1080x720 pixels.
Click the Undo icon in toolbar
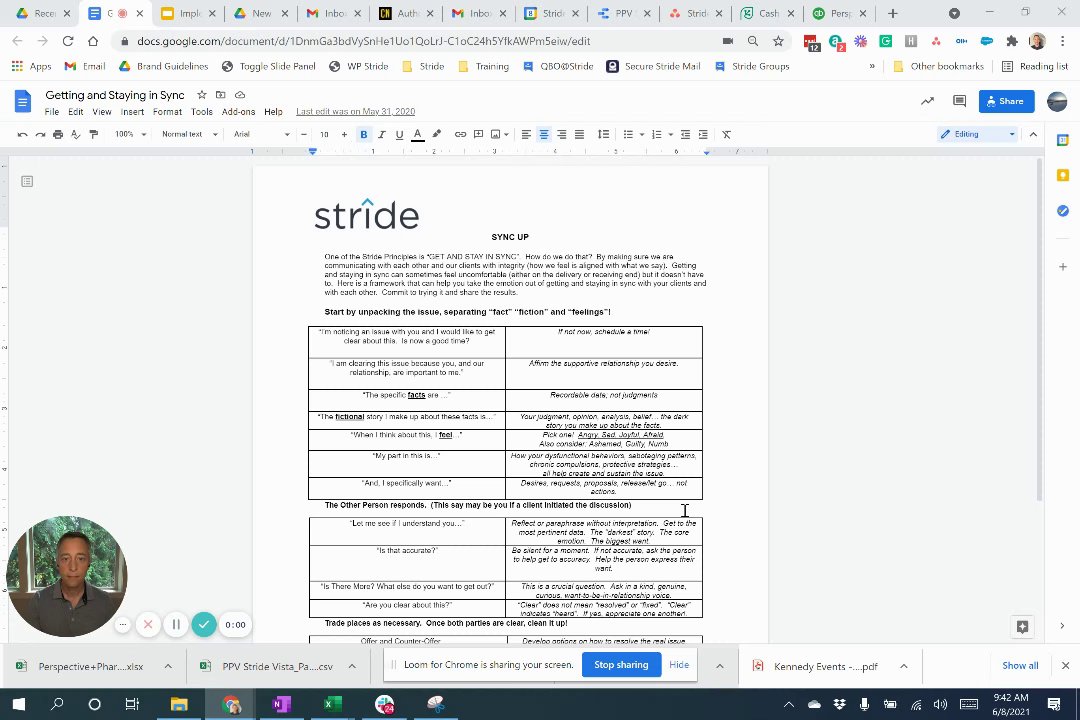point(23,134)
